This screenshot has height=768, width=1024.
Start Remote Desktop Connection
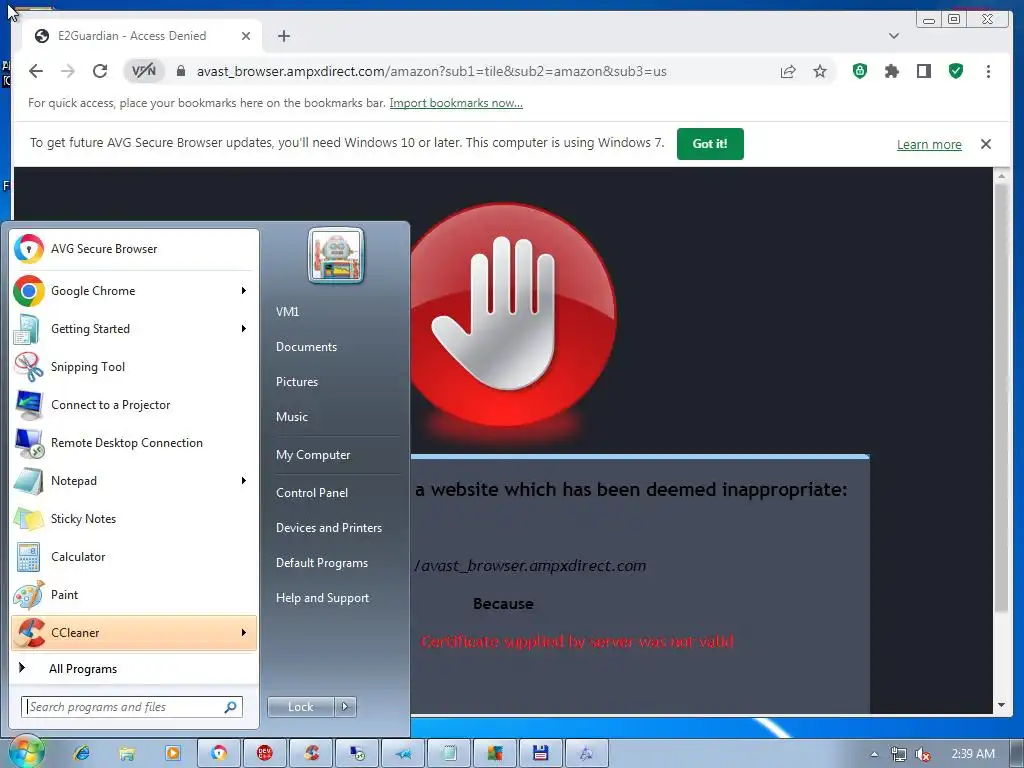(x=133, y=442)
